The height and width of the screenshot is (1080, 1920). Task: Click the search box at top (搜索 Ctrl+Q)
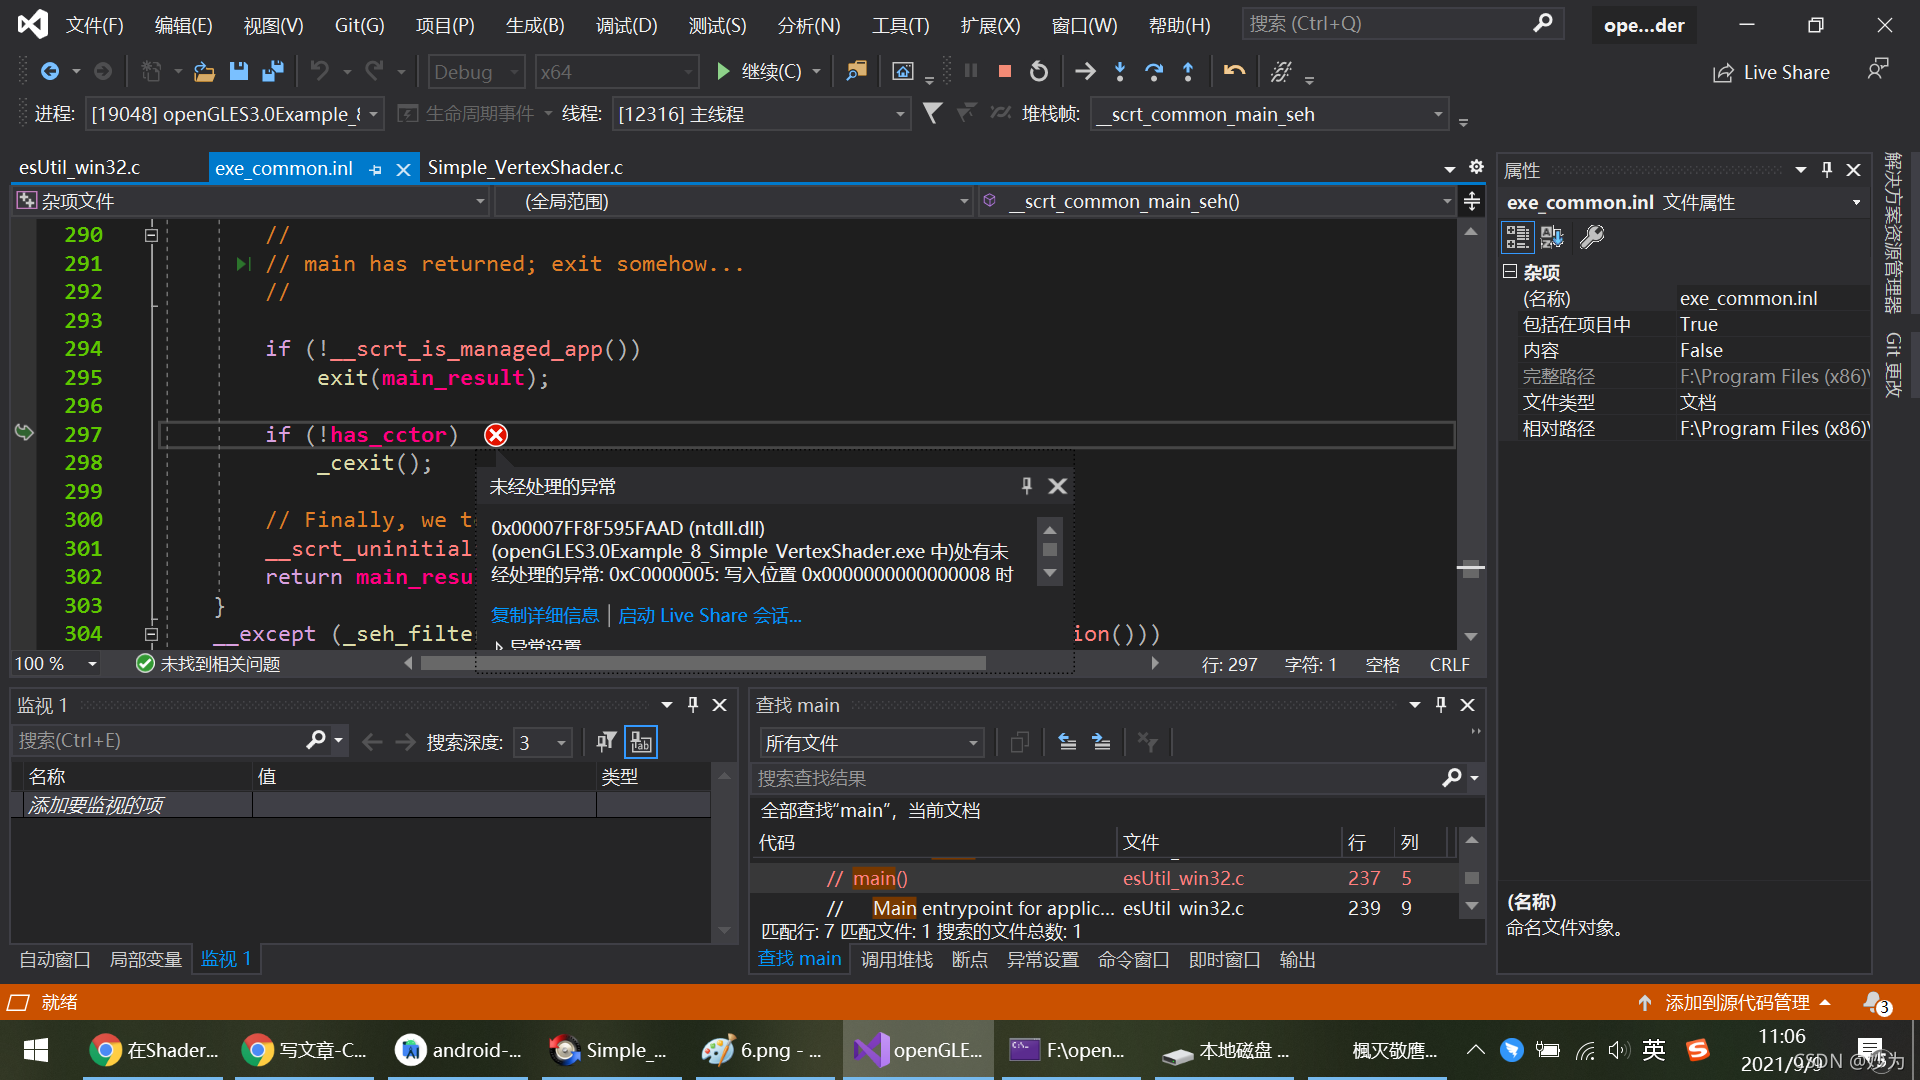[1402, 23]
